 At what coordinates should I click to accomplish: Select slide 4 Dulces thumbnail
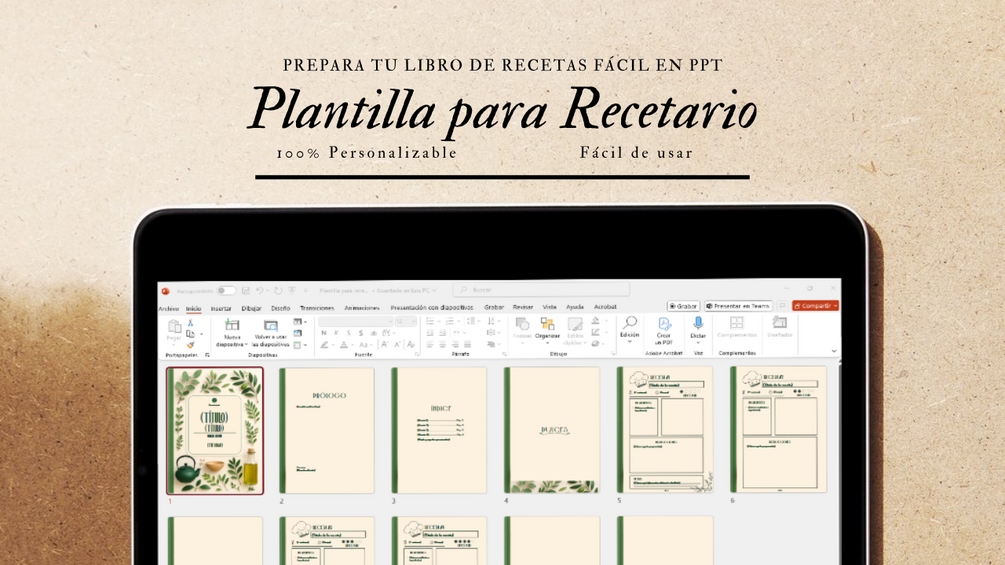click(552, 430)
